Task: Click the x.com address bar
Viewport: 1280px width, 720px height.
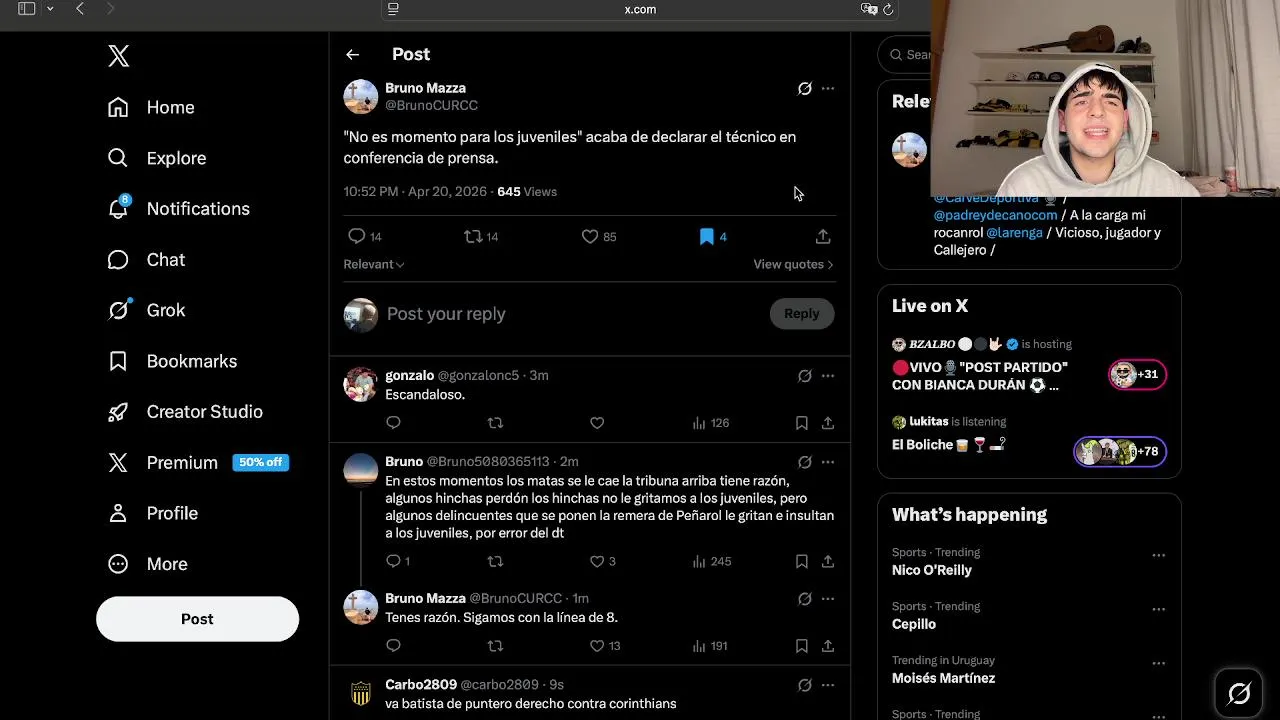Action: coord(640,9)
